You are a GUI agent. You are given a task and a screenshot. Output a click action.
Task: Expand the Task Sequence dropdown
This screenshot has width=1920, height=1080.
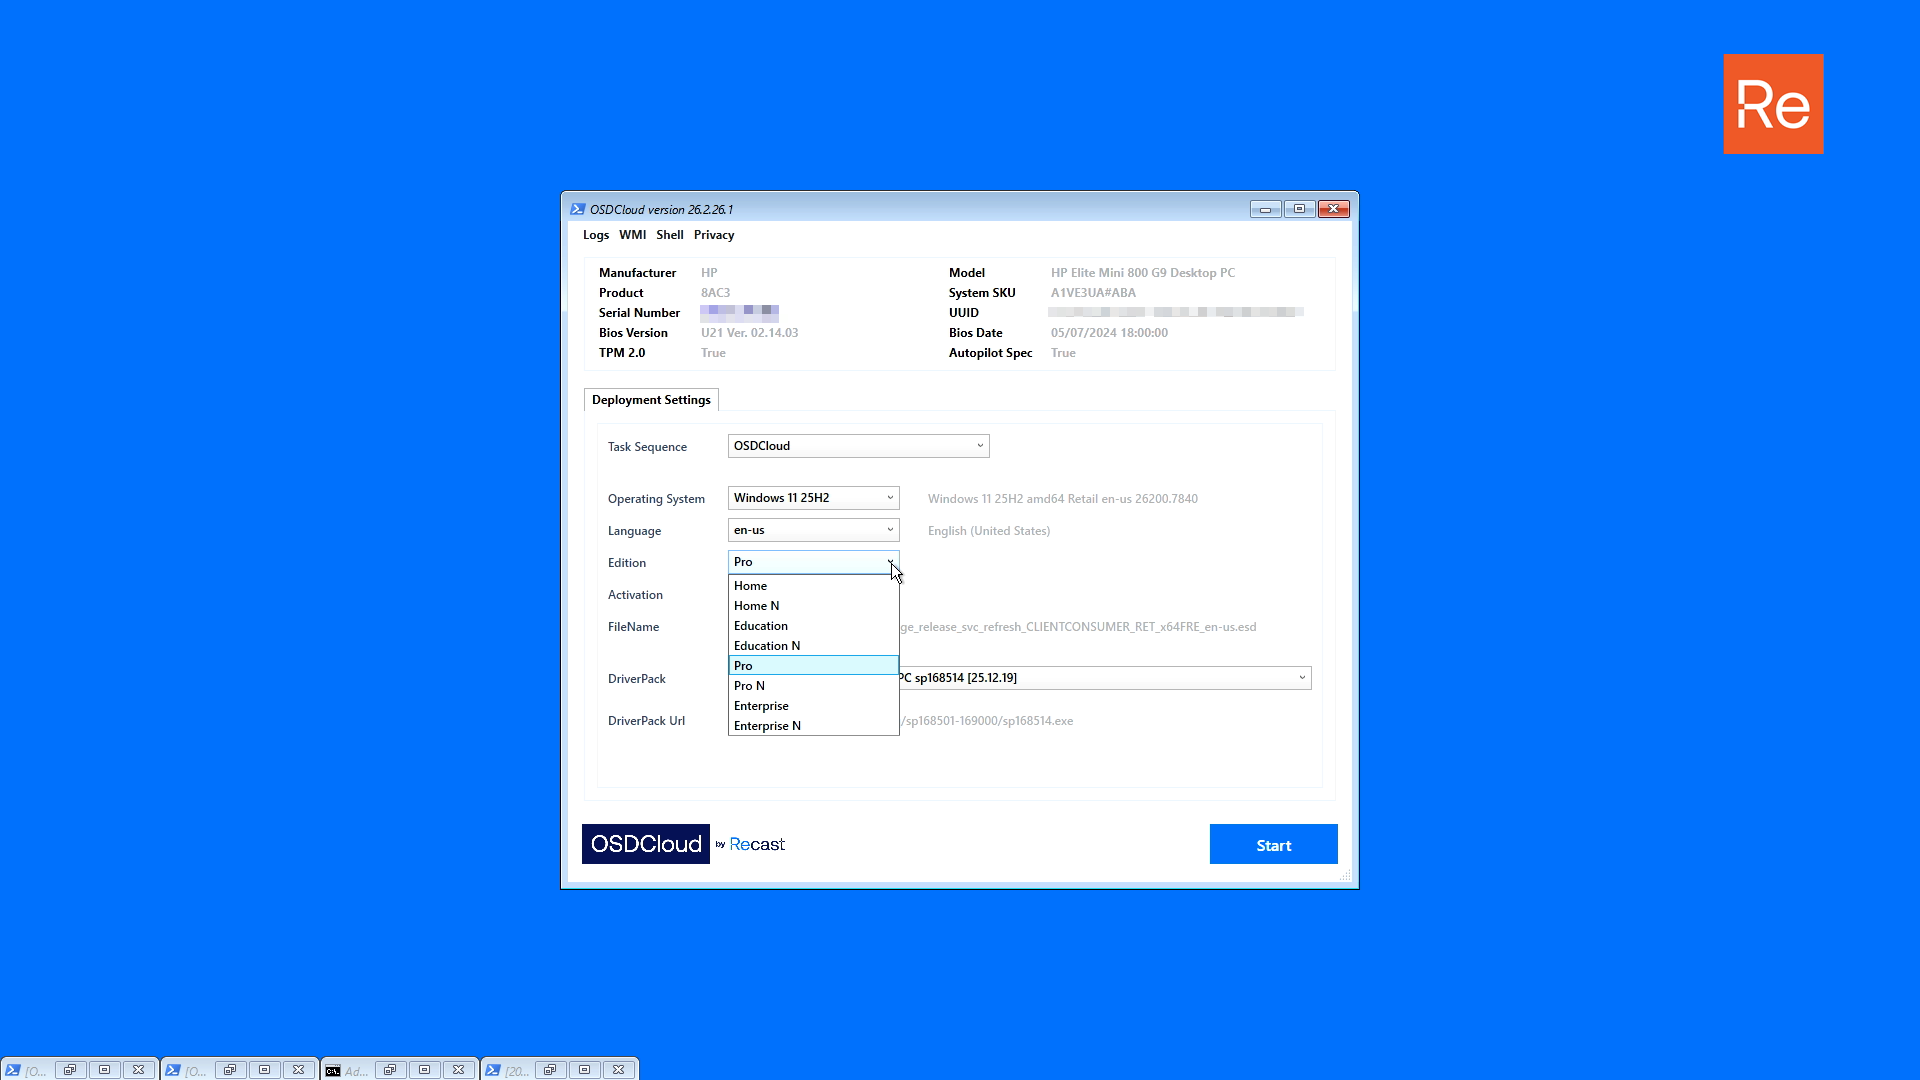(x=979, y=446)
